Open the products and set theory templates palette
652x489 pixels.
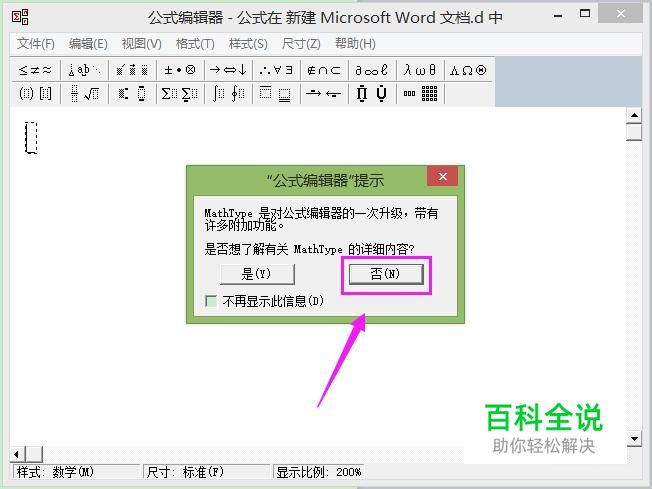point(372,94)
